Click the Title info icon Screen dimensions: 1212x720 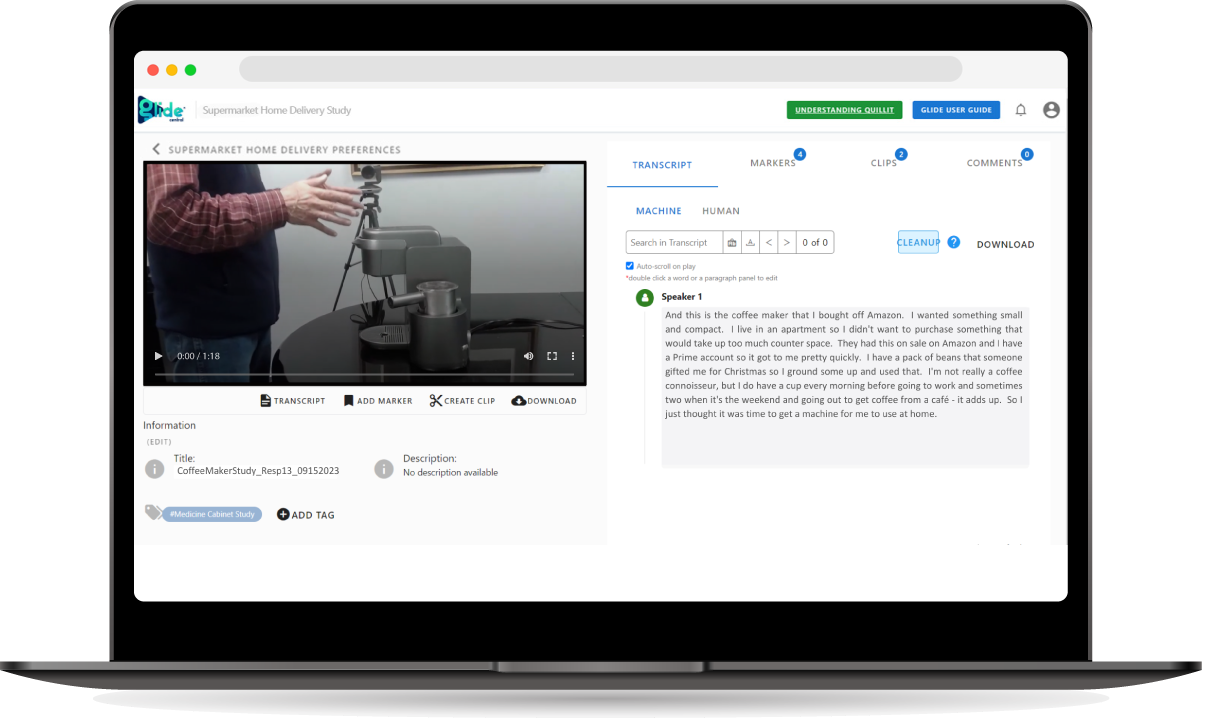coord(154,468)
